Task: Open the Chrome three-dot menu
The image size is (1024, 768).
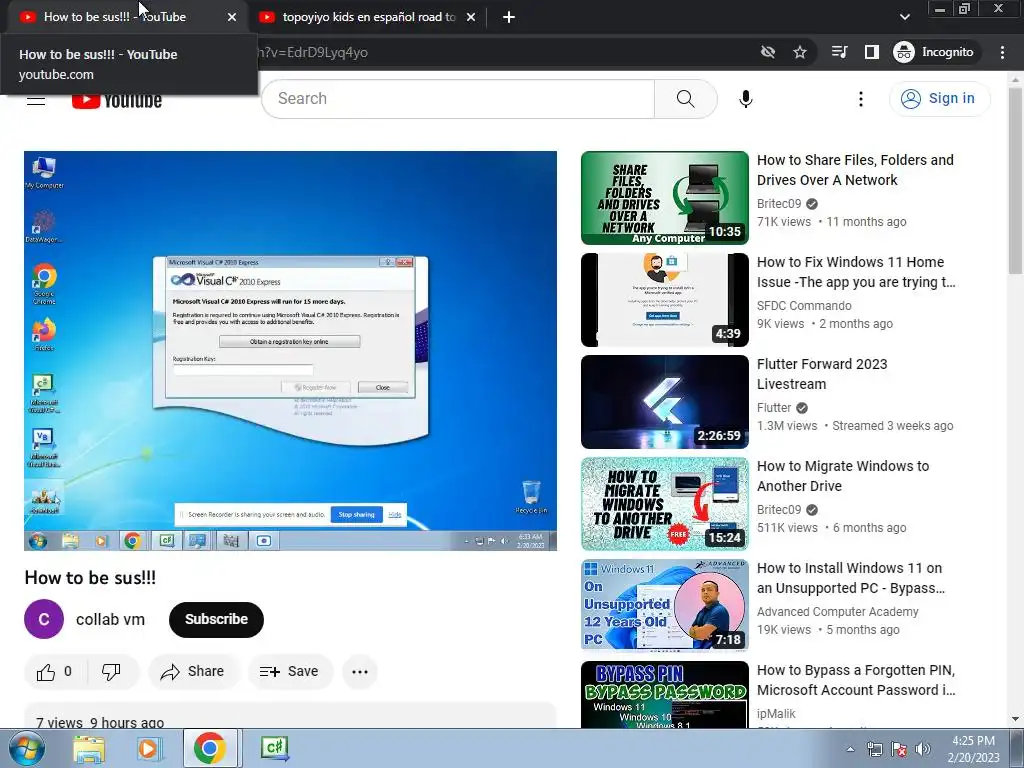Action: pos(1002,52)
